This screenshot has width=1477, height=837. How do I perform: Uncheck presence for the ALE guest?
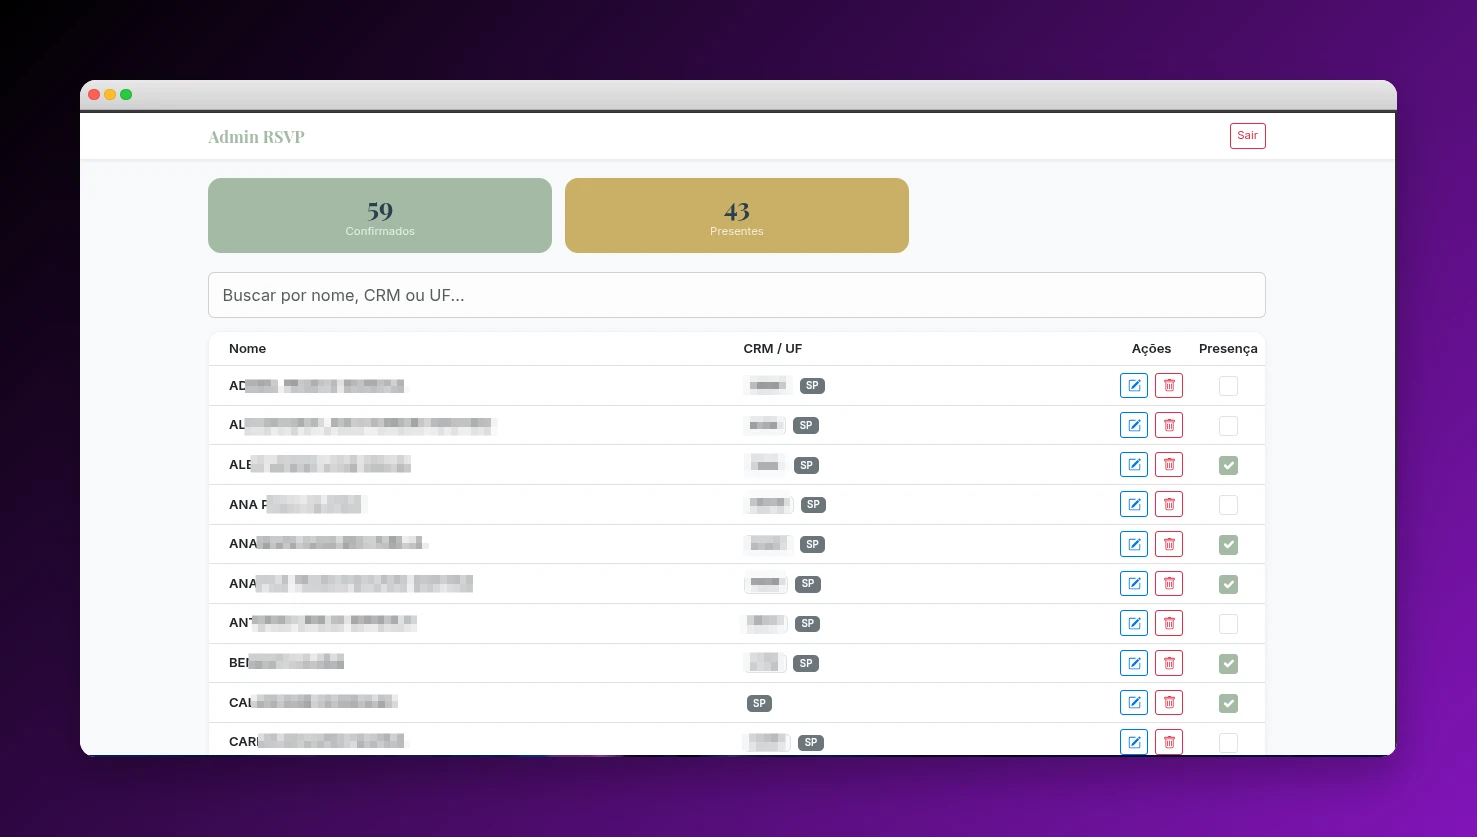click(1228, 465)
